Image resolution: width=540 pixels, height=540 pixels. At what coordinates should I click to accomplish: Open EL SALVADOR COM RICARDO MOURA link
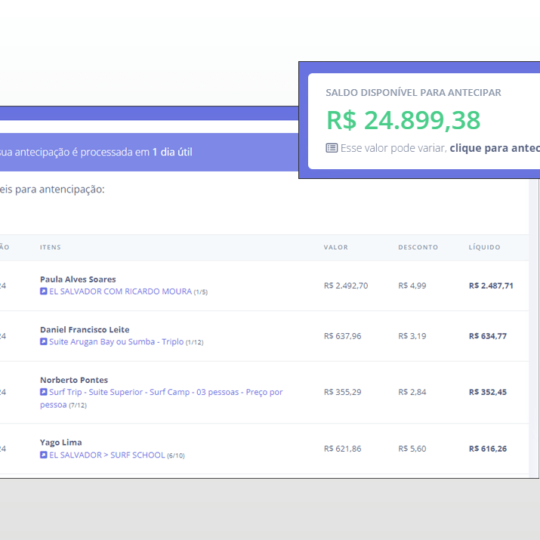click(x=121, y=291)
